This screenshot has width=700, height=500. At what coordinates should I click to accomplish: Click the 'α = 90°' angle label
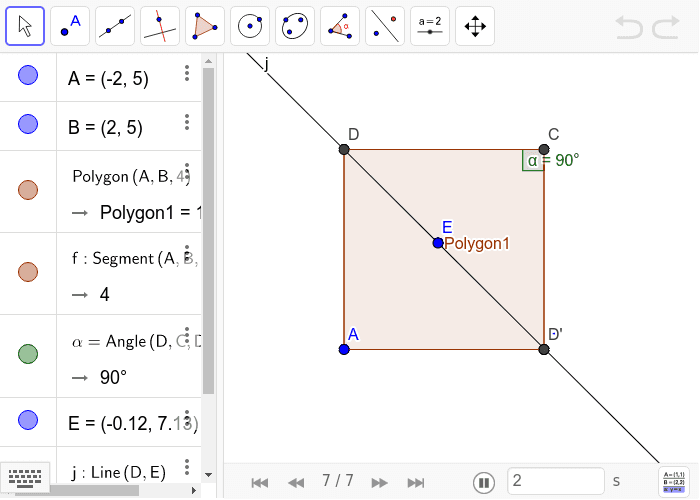(553, 160)
